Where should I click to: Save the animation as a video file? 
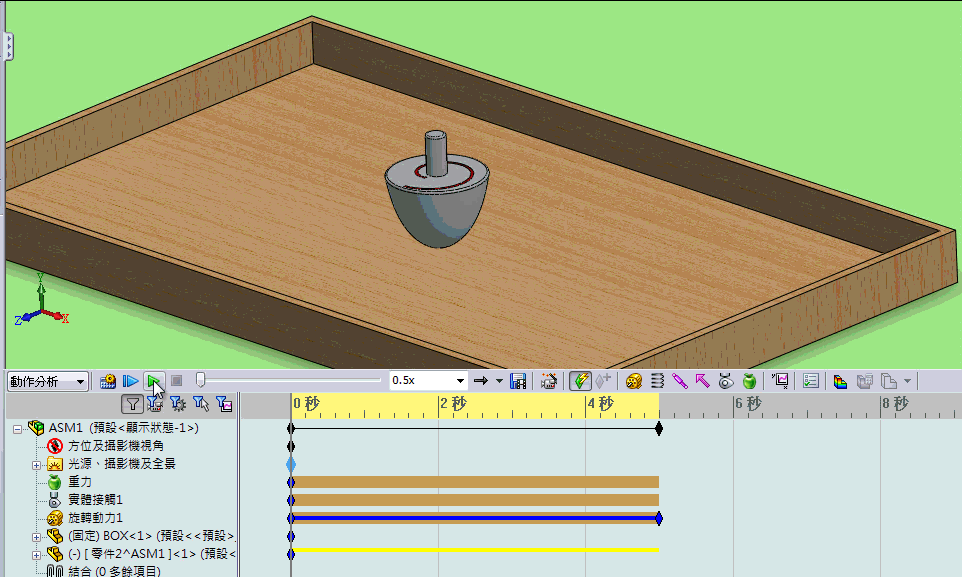click(x=516, y=381)
